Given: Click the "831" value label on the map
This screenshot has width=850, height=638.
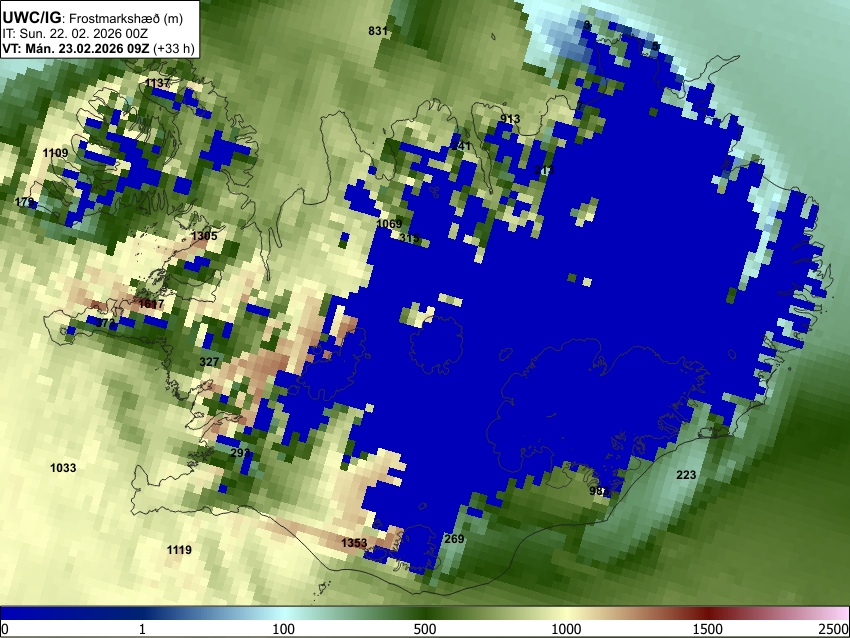Looking at the screenshot, I should 378,31.
